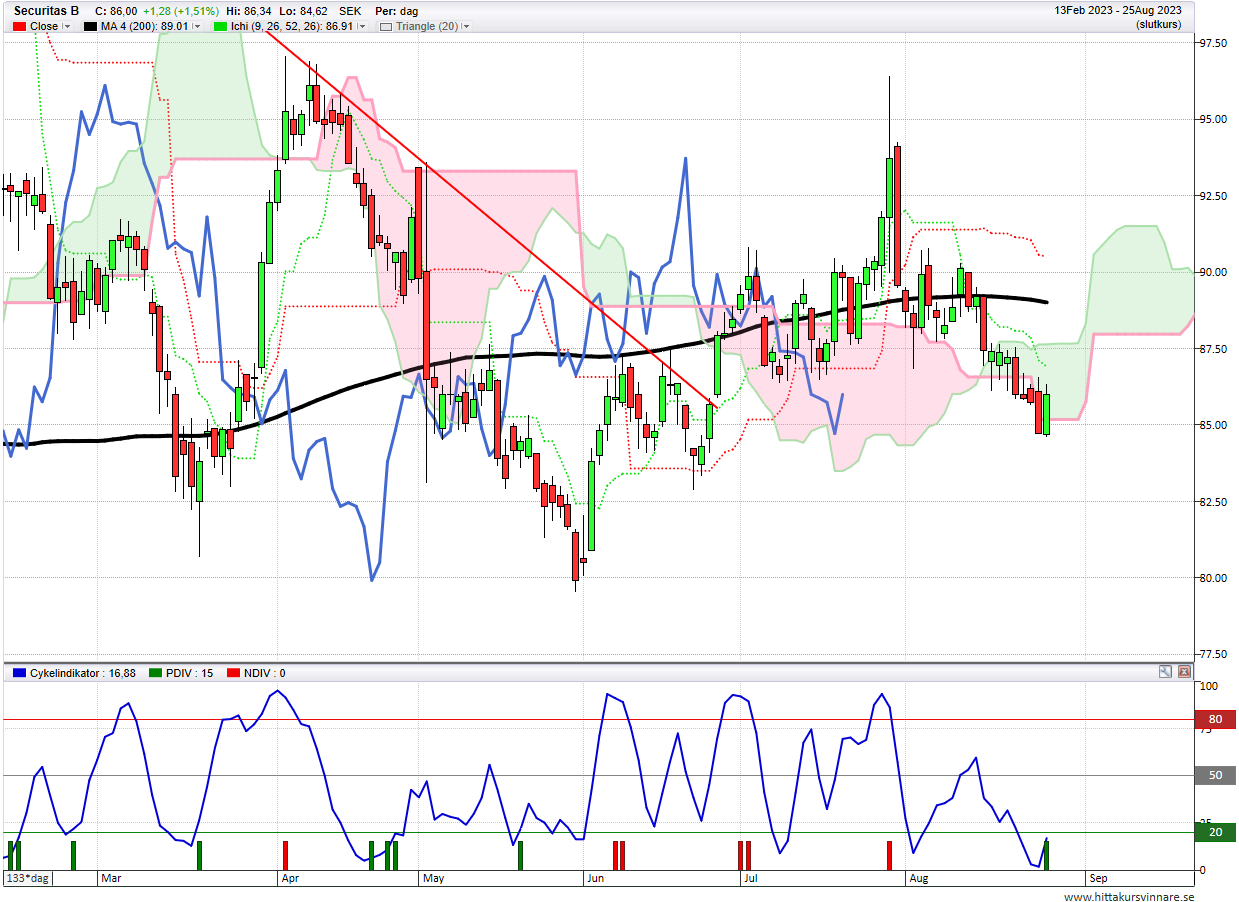Click the red 80 level marker
This screenshot has height=902, width=1239.
coord(1215,719)
